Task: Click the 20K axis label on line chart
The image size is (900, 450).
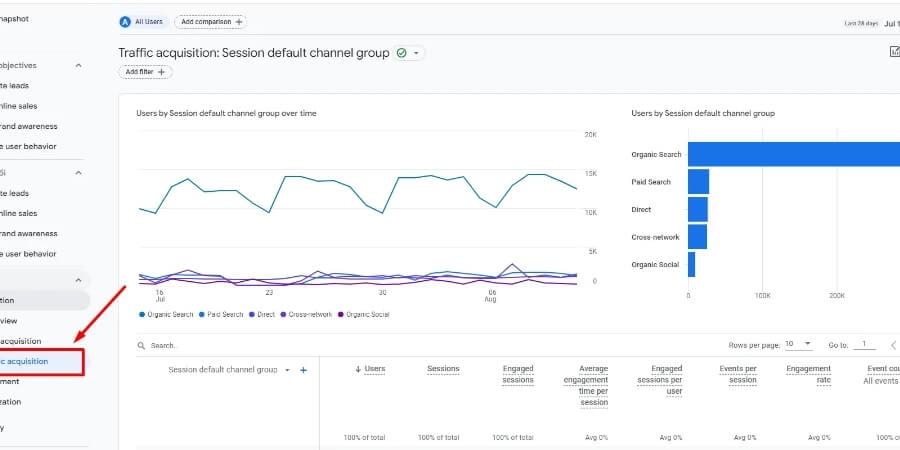Action: [591, 135]
